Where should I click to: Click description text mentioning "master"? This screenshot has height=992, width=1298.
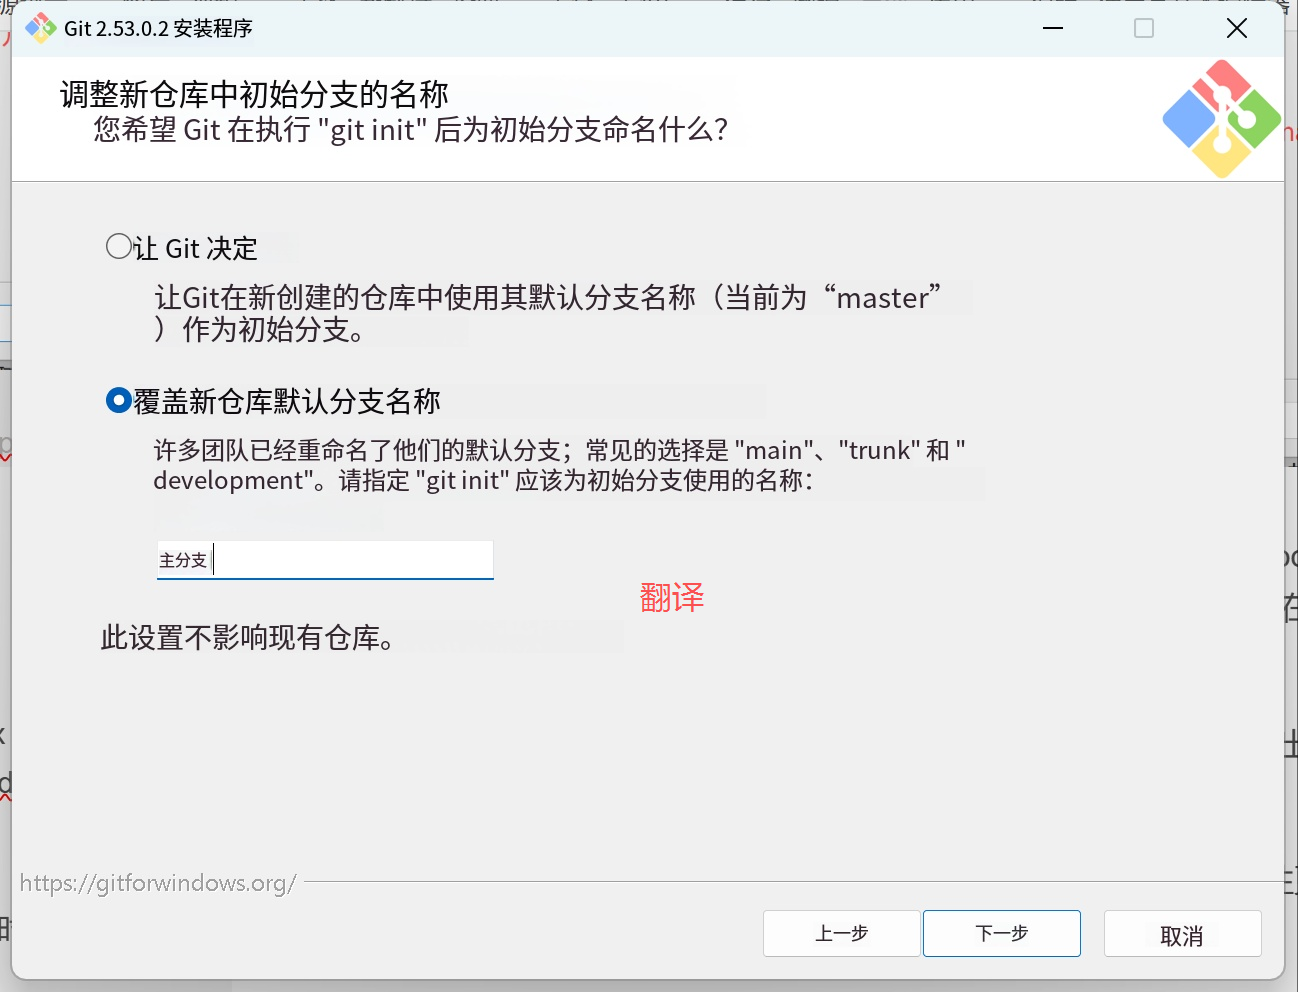pos(548,313)
